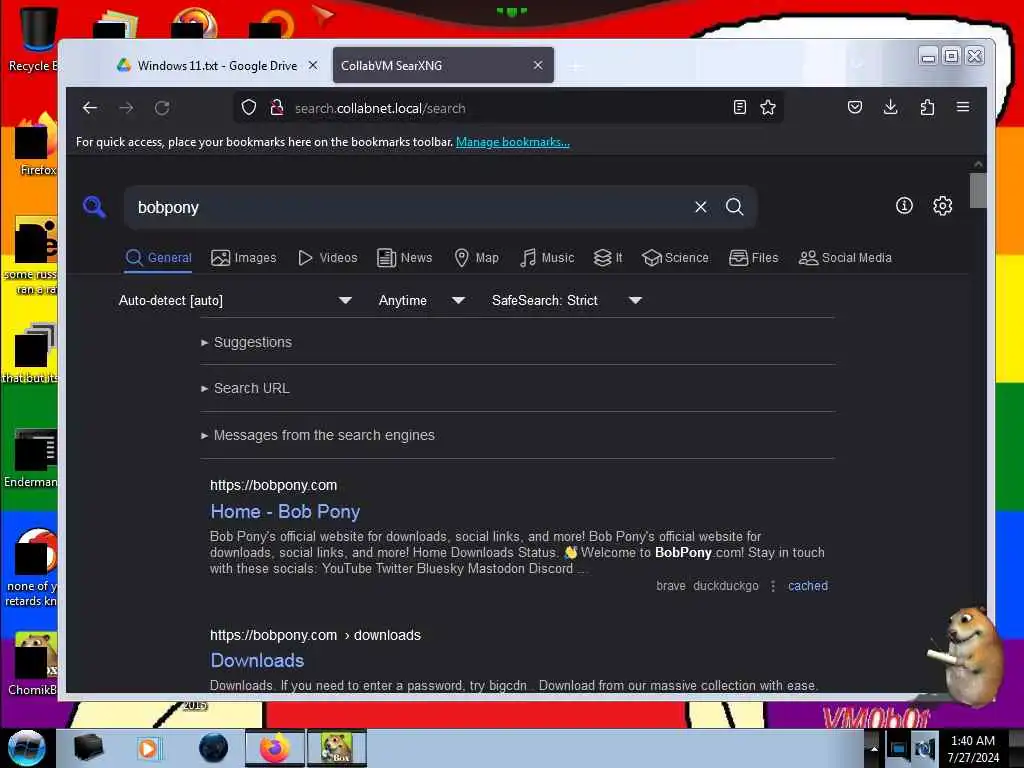This screenshot has width=1024, height=768.
Task: Open the SafeSearch: Strict dropdown
Action: point(566,300)
